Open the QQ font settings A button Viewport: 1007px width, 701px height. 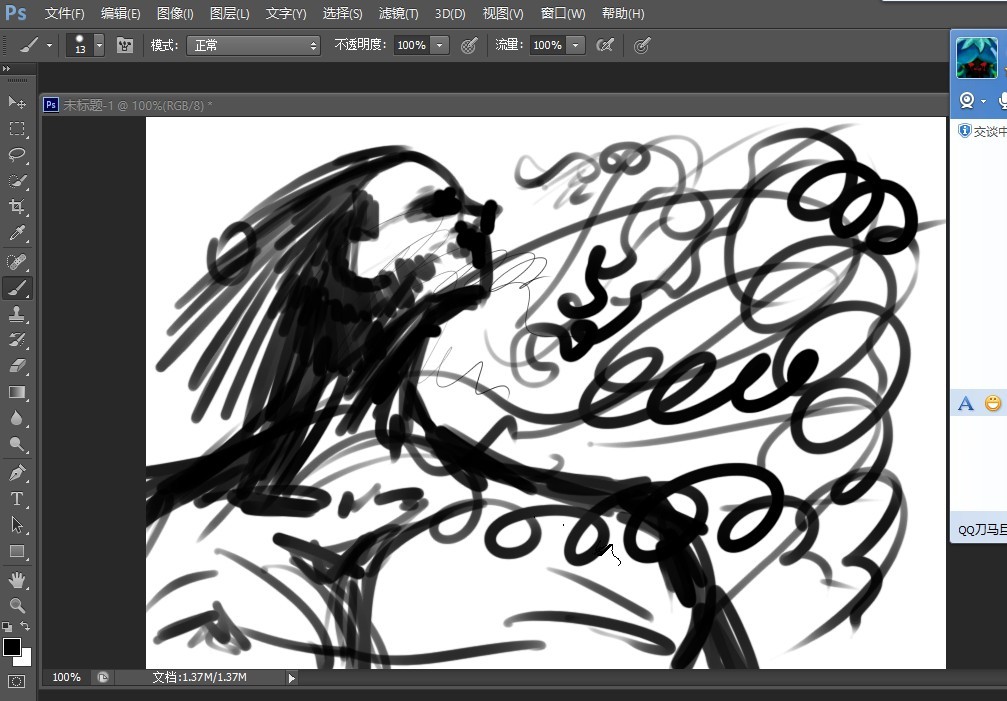pyautogui.click(x=965, y=404)
